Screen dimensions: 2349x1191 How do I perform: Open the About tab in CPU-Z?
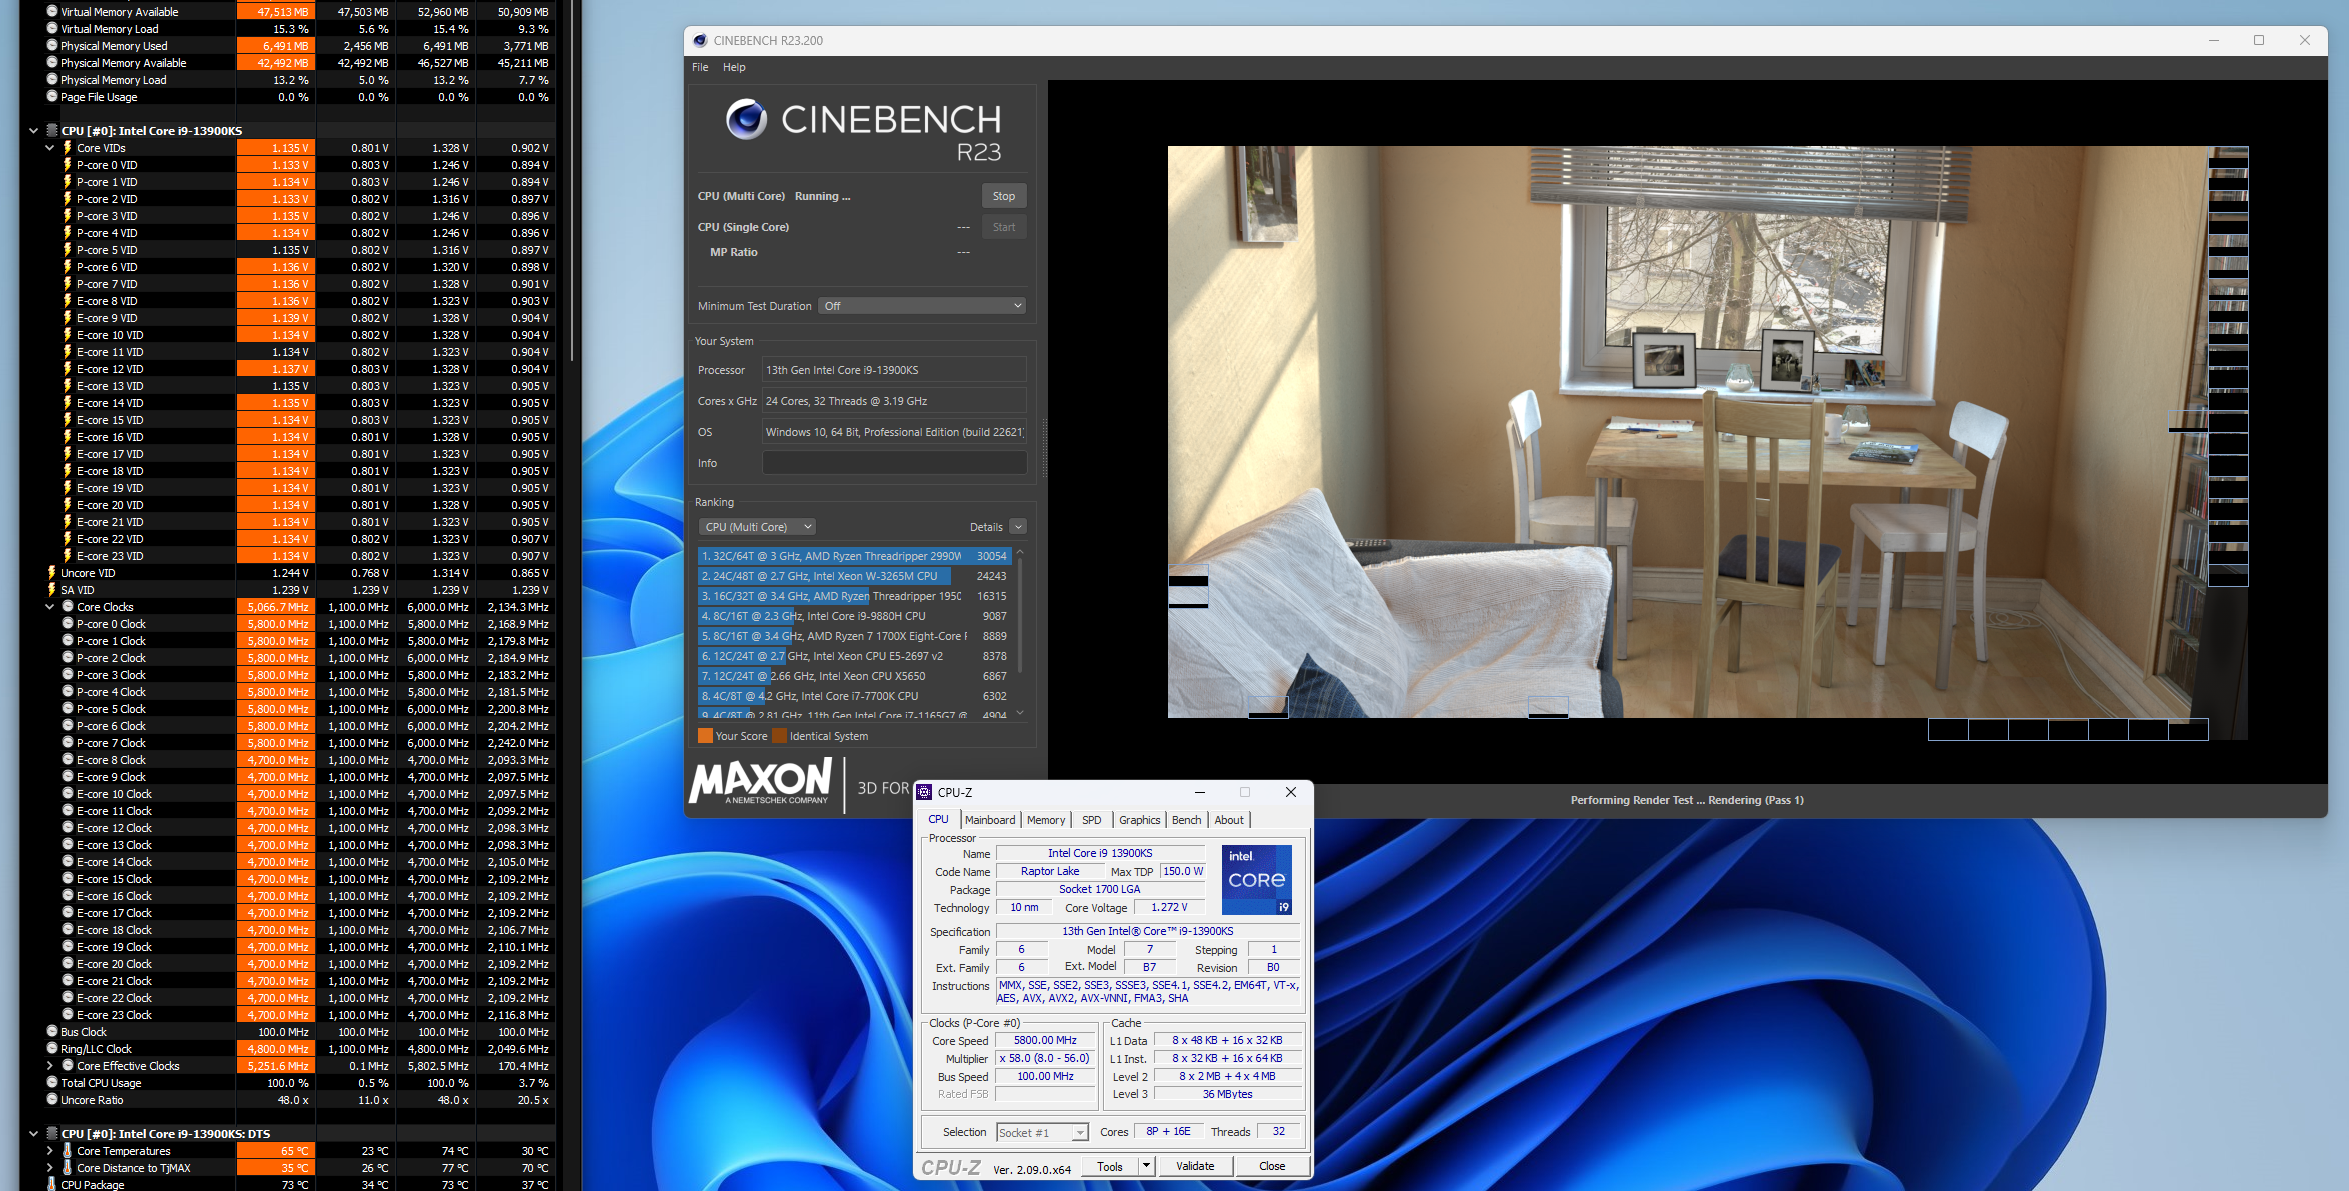pos(1229,820)
